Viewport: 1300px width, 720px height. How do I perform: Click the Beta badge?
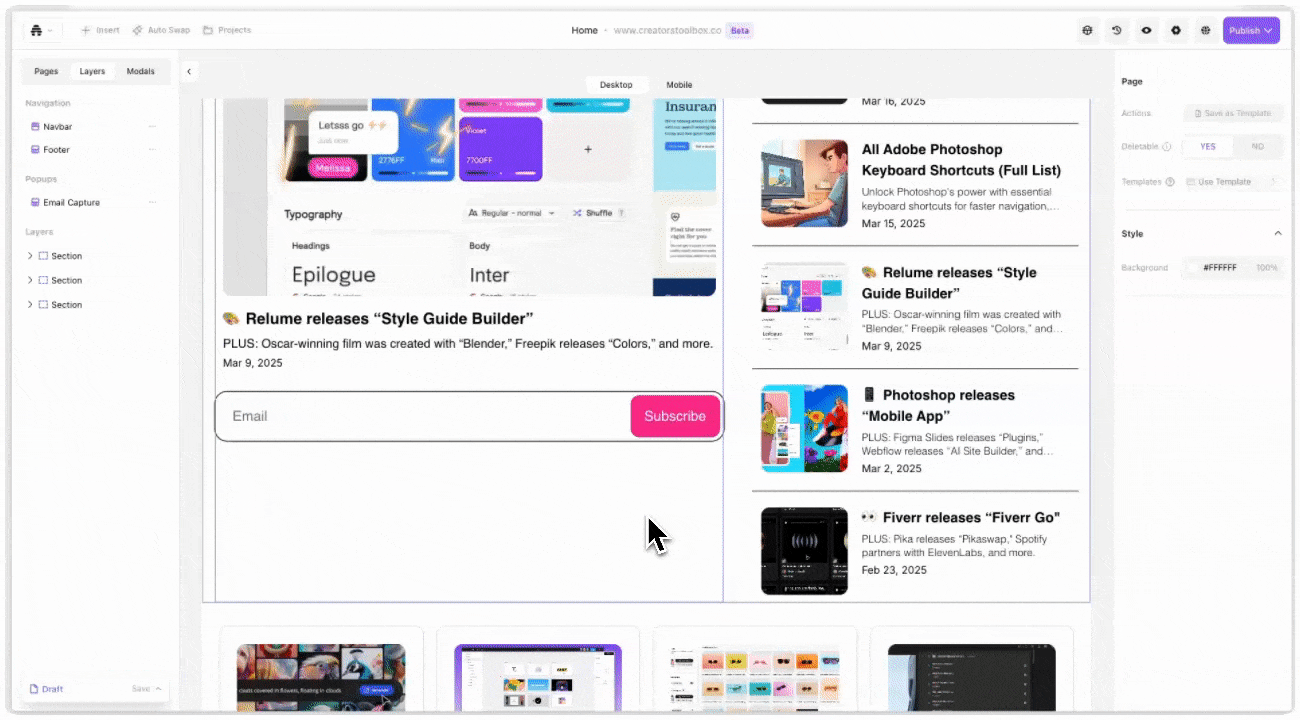(740, 31)
